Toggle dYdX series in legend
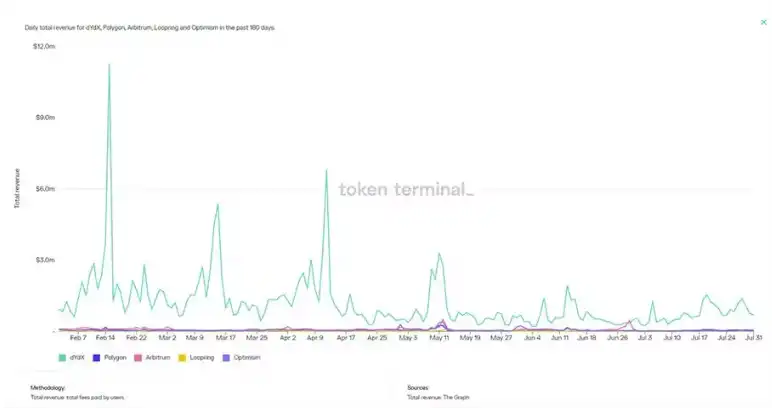The width and height of the screenshot is (772, 408). [x=71, y=358]
